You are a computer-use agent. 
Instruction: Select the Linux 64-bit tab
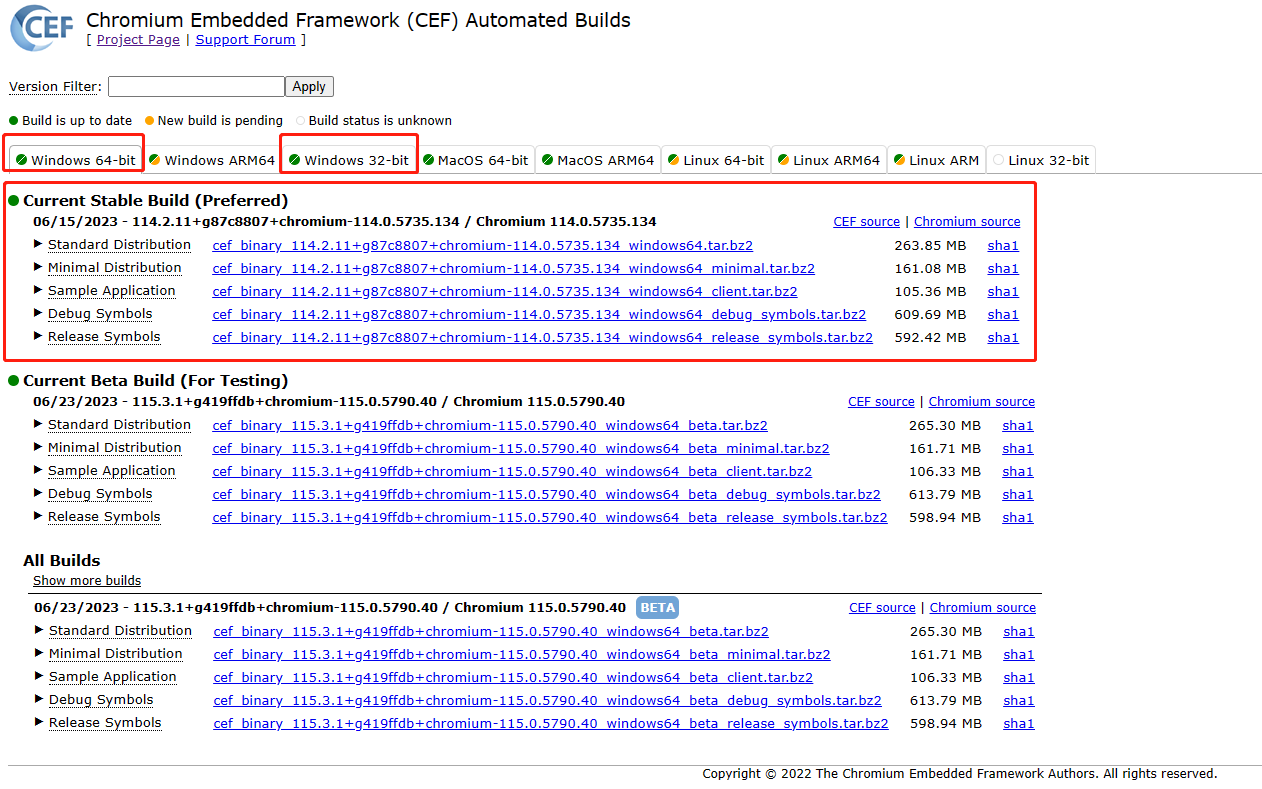(716, 160)
